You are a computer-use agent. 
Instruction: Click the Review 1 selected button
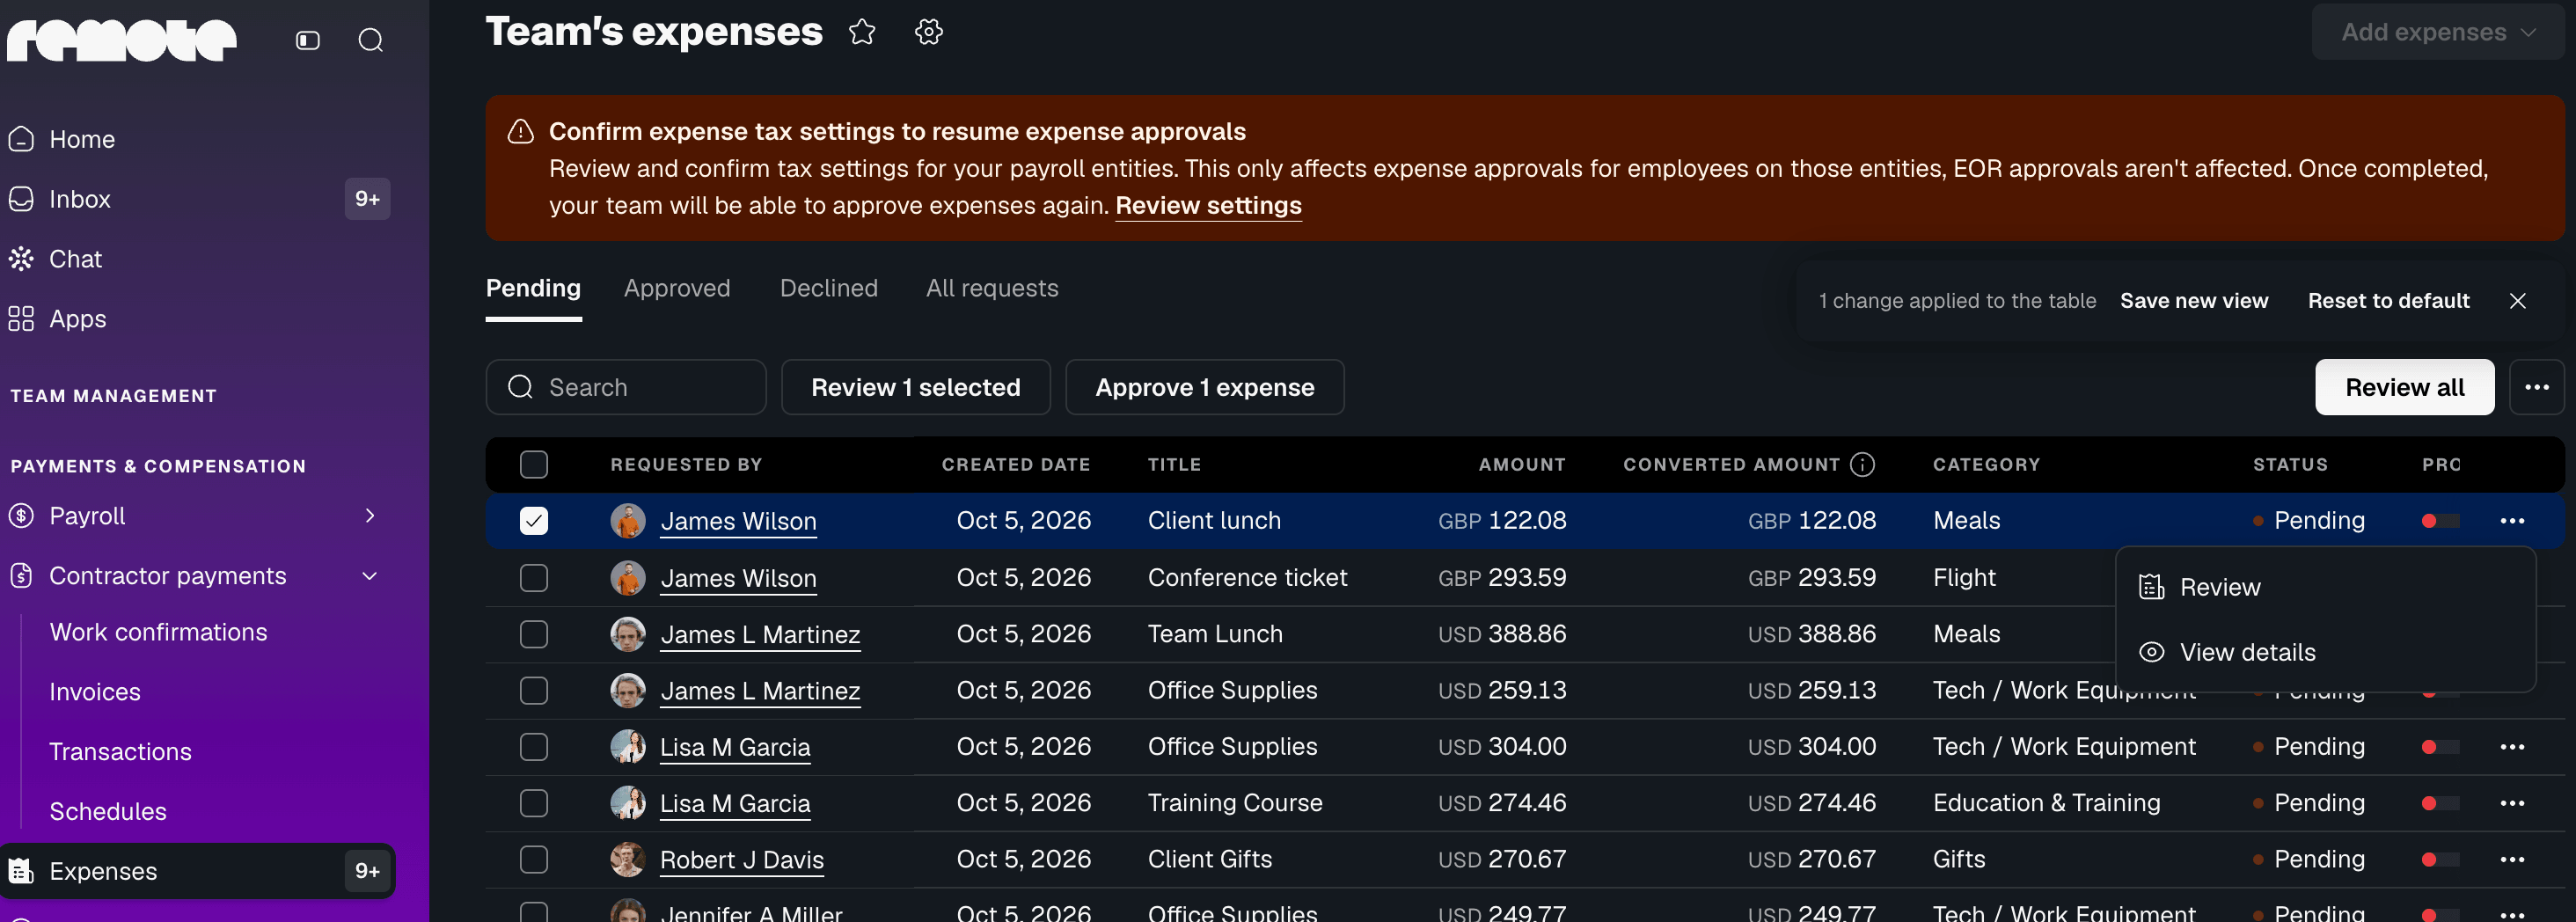[x=915, y=387]
